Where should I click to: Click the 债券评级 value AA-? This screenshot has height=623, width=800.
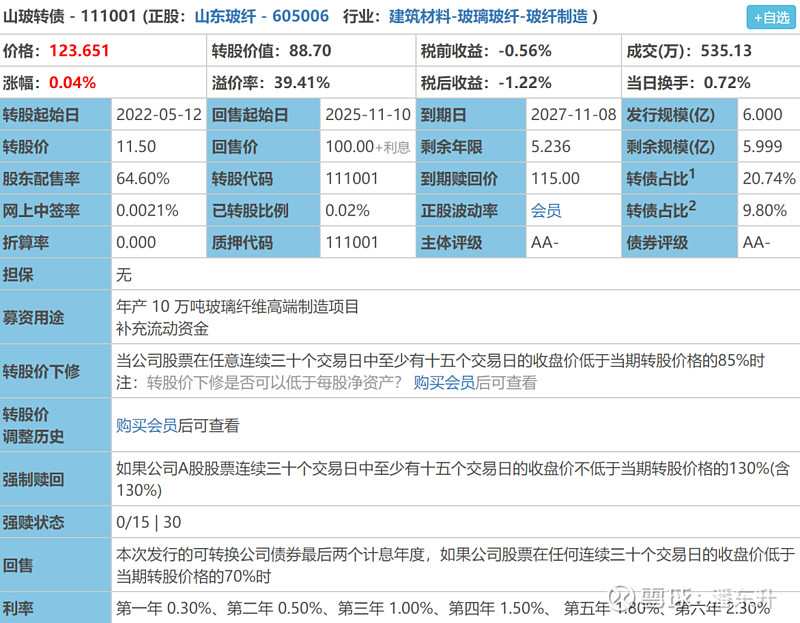pos(756,242)
